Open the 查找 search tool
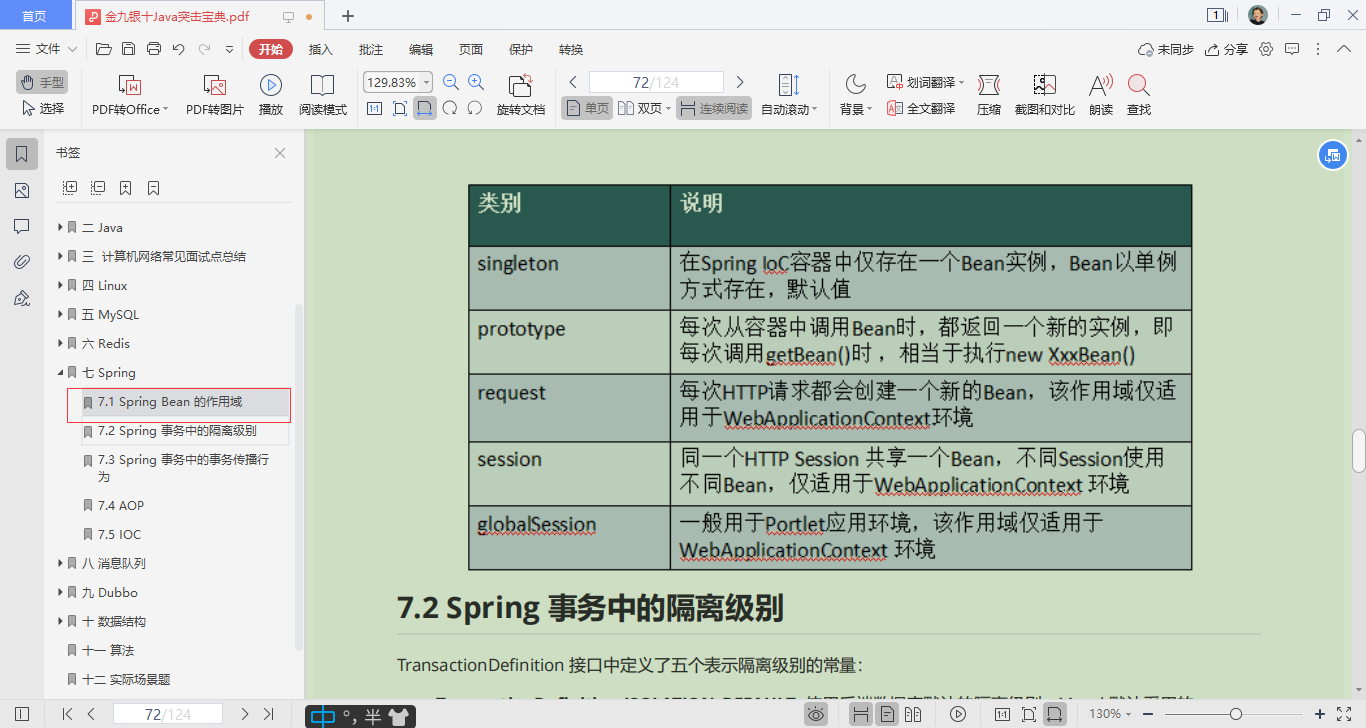 (1138, 85)
